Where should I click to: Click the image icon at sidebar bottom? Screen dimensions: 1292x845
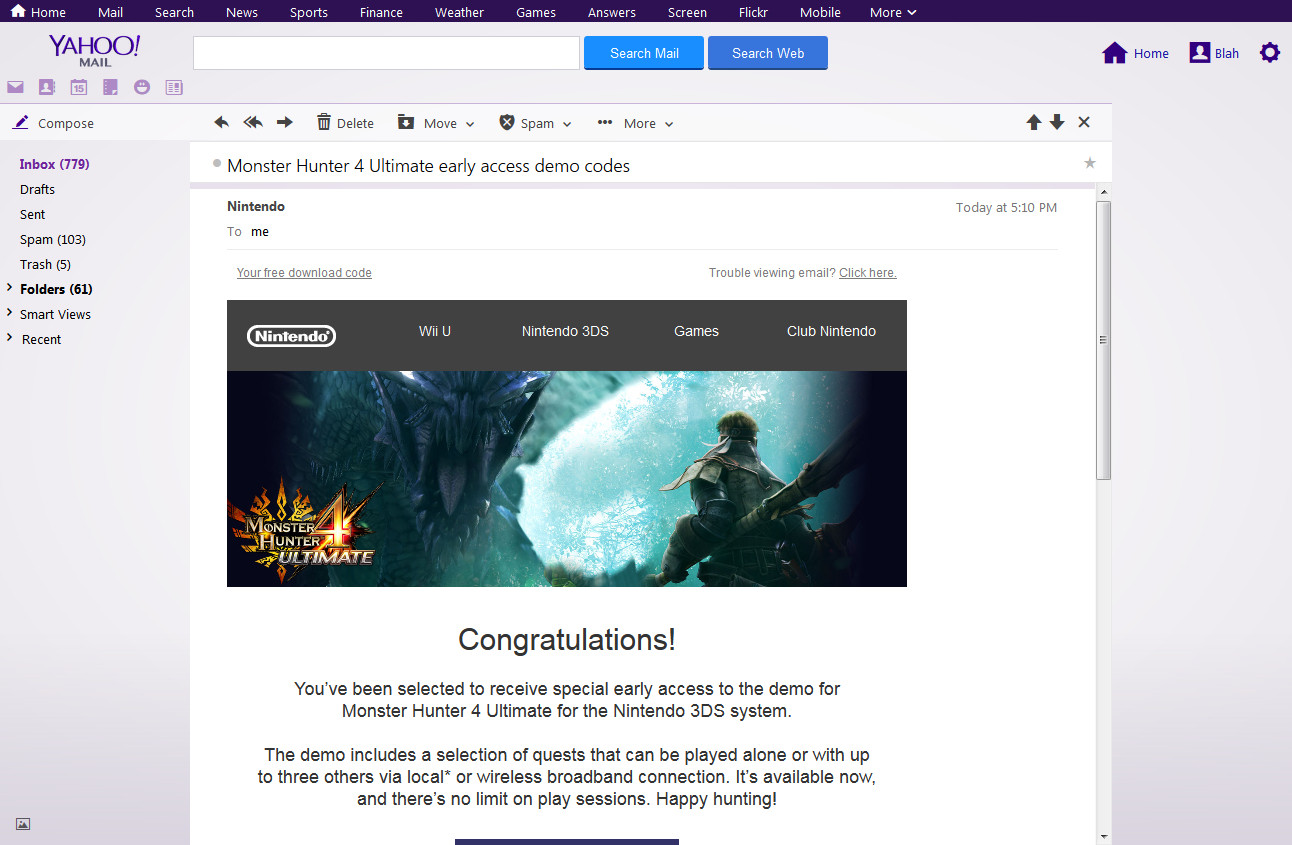23,824
